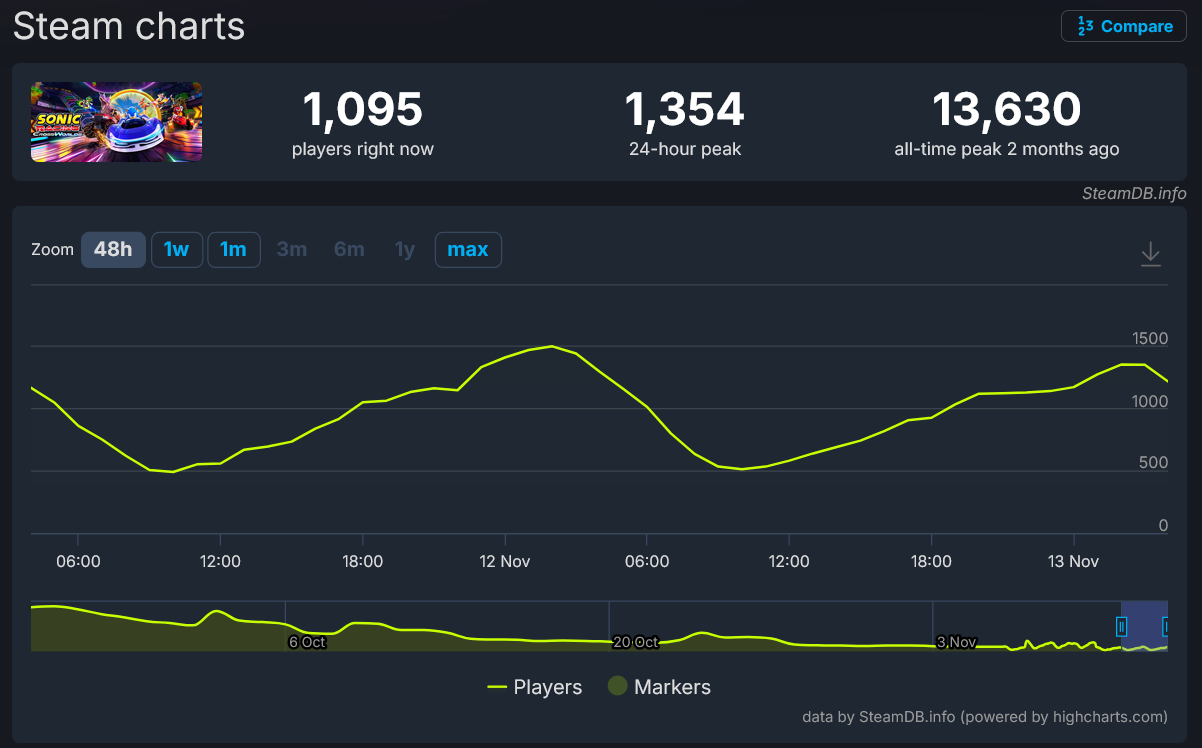This screenshot has width=1202, height=748.
Task: Click the highlighted navigator selection window
Action: [1144, 626]
